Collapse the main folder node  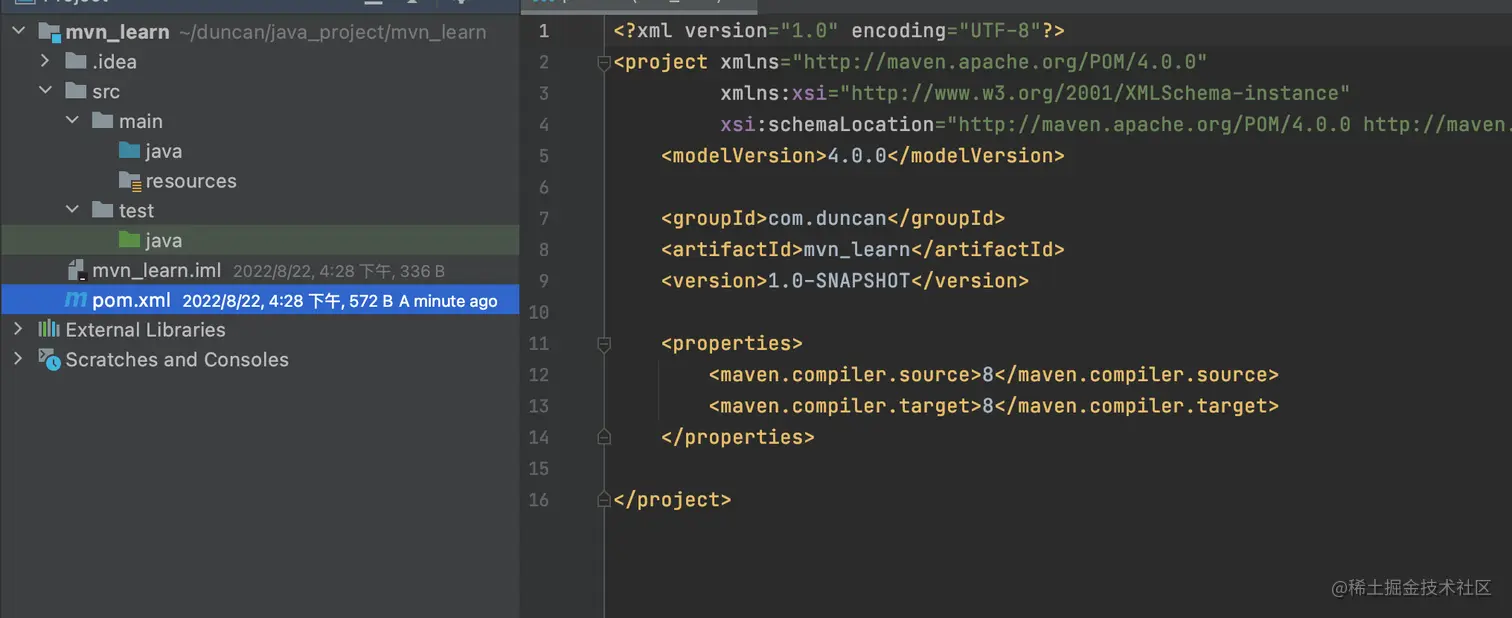[x=71, y=121]
